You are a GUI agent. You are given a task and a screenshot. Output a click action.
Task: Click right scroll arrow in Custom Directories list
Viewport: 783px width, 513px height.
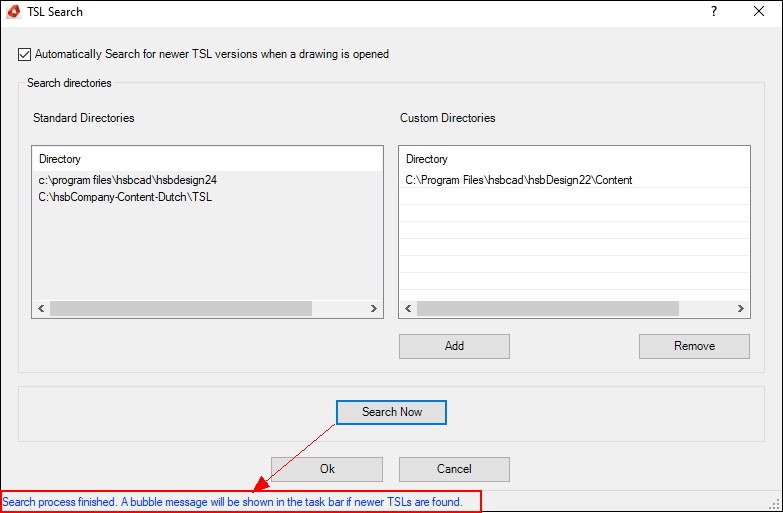coord(741,309)
